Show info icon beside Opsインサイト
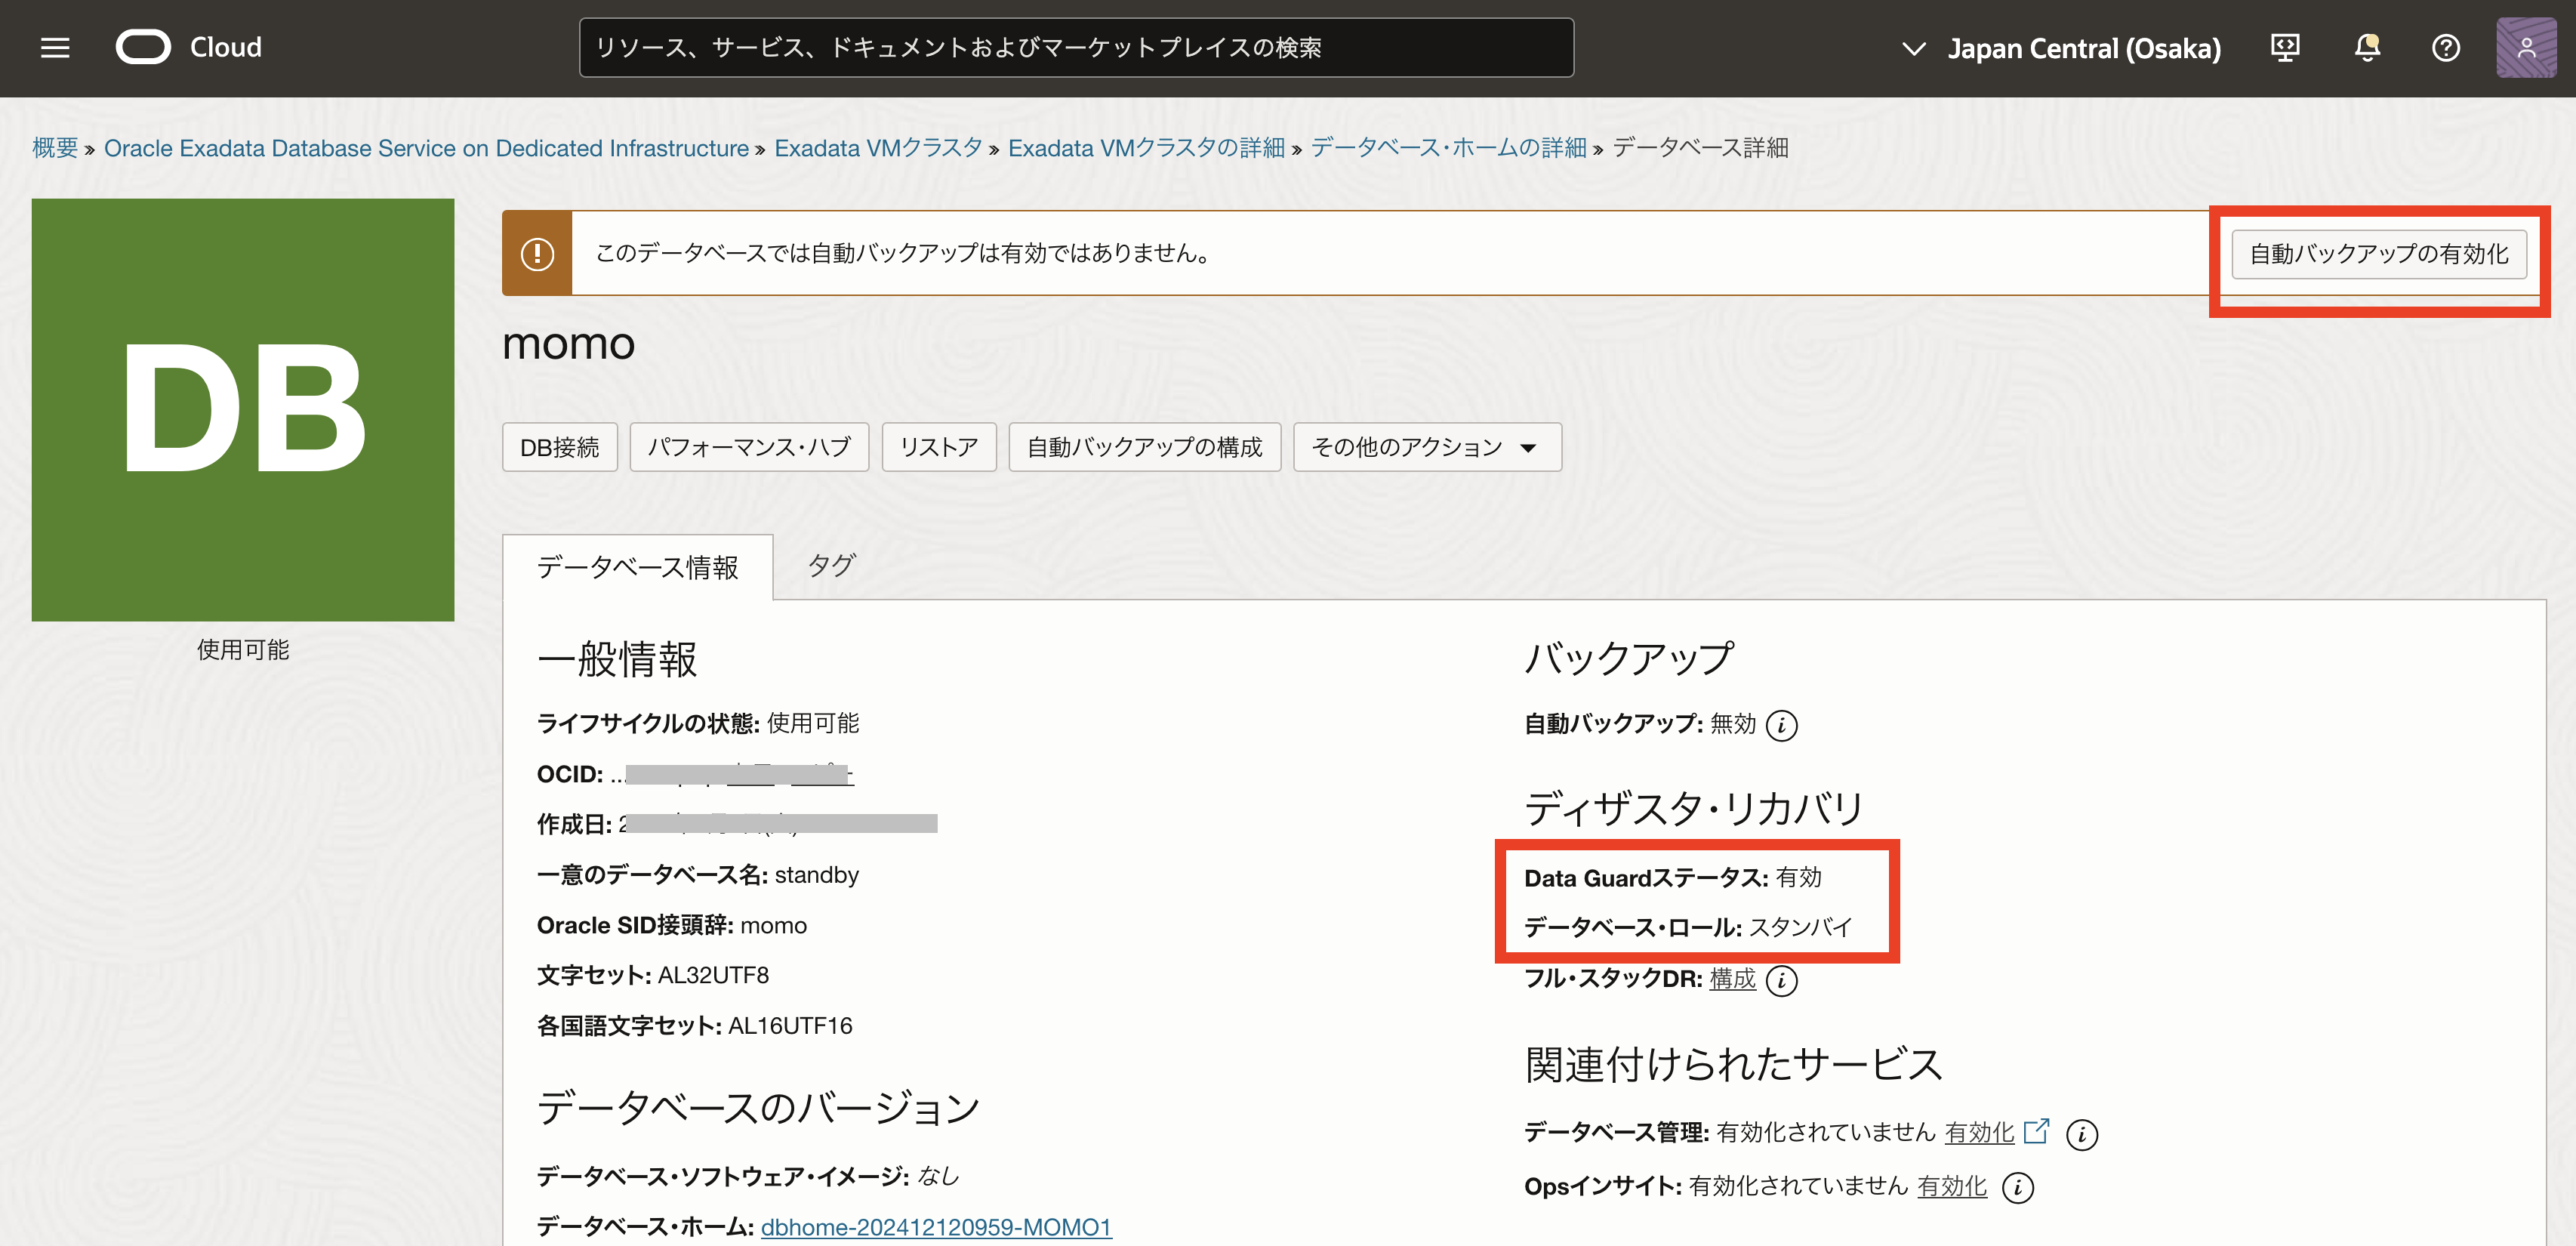Screen dimensions: 2576x1246 2017,1188
